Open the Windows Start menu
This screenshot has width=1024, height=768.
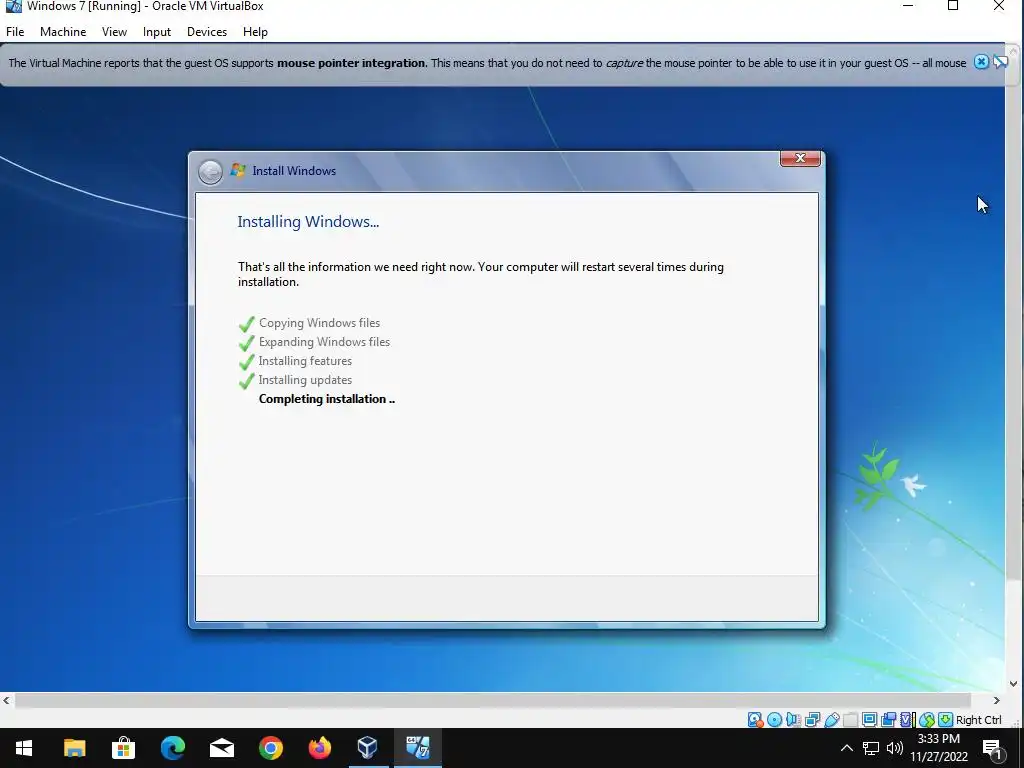coord(24,748)
